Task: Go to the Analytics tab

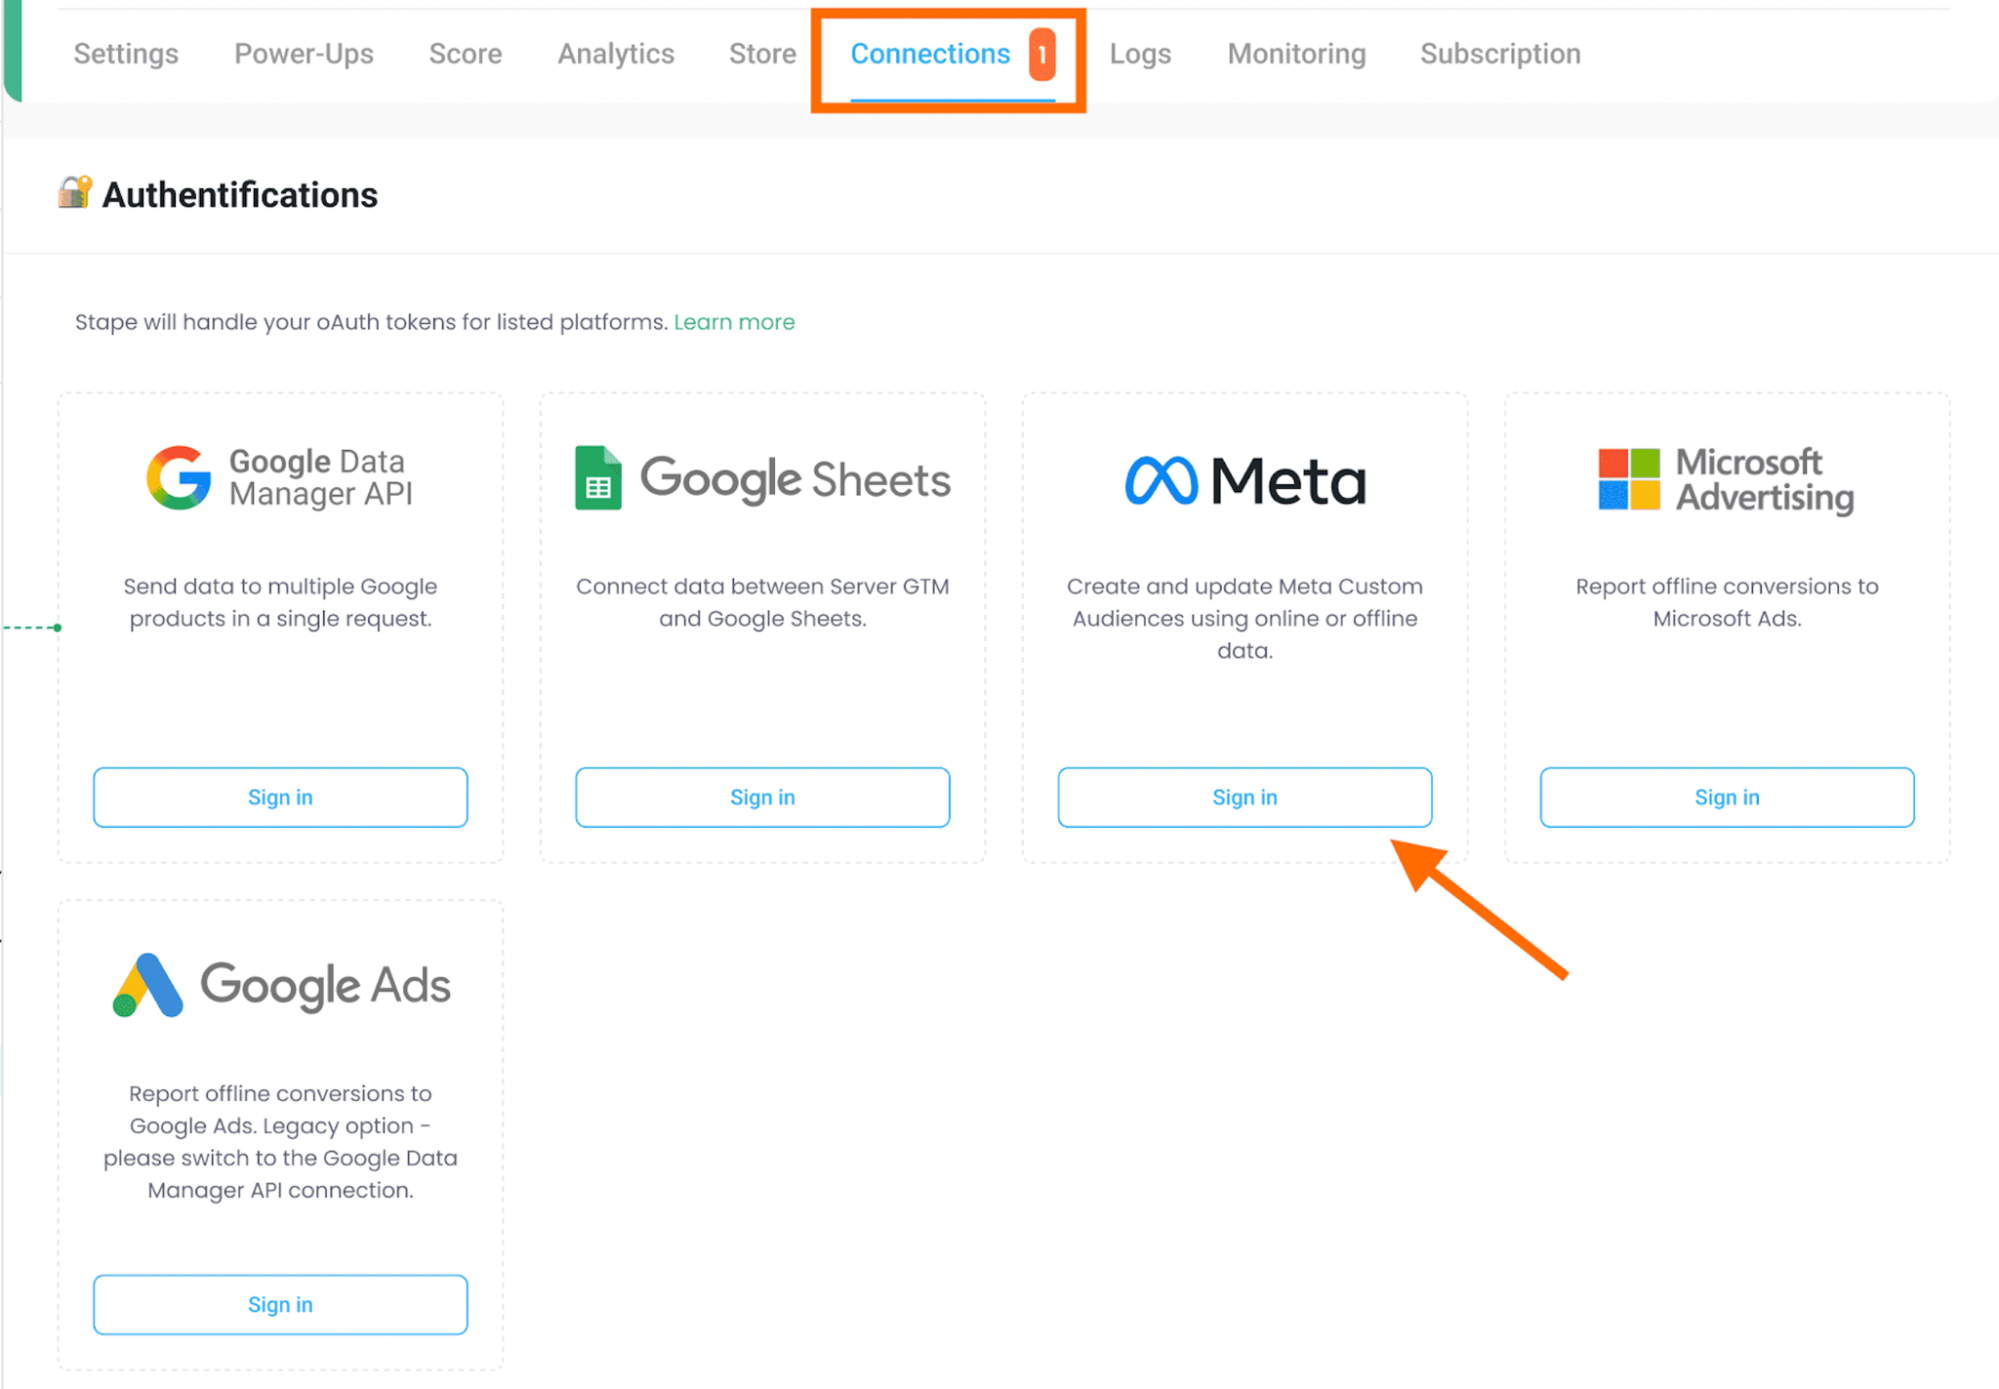Action: [616, 54]
